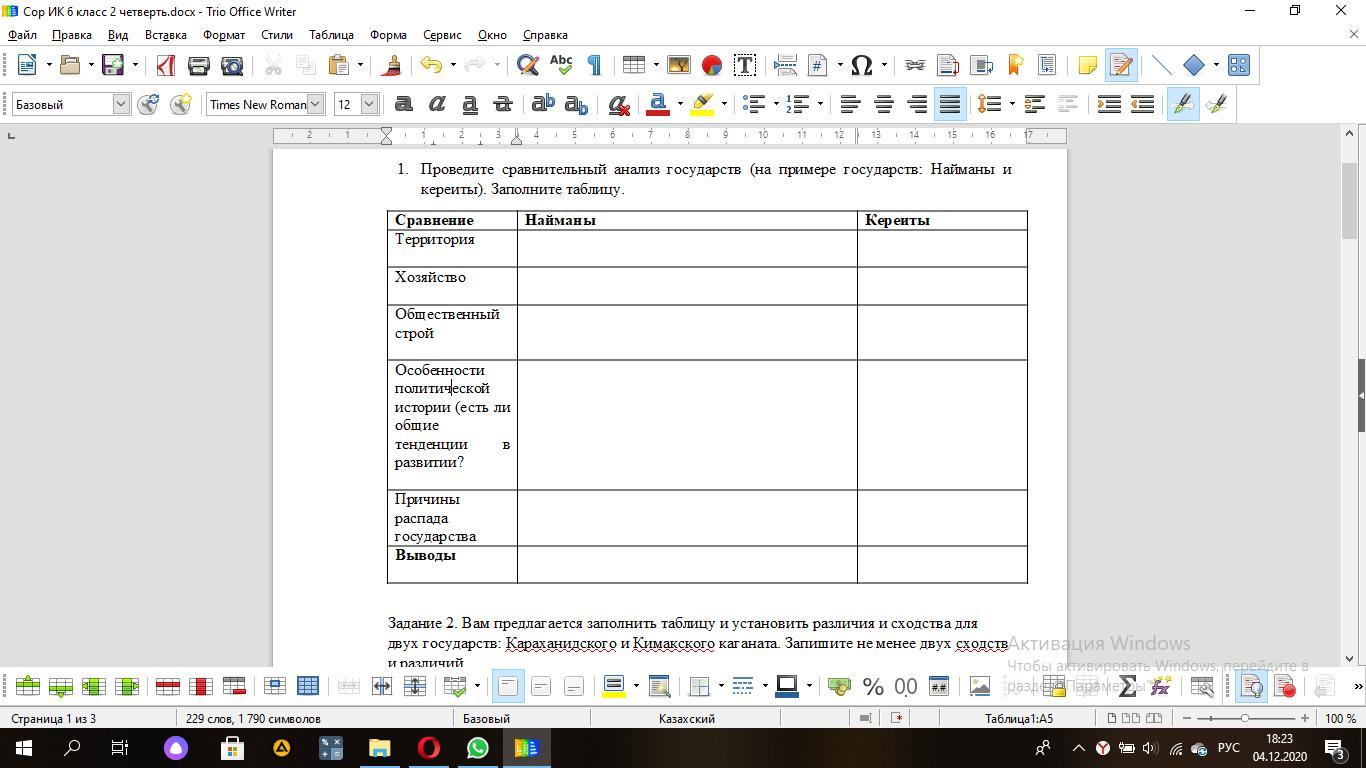The image size is (1366, 768).
Task: Open highlighting color dropdown arrow
Action: point(724,104)
